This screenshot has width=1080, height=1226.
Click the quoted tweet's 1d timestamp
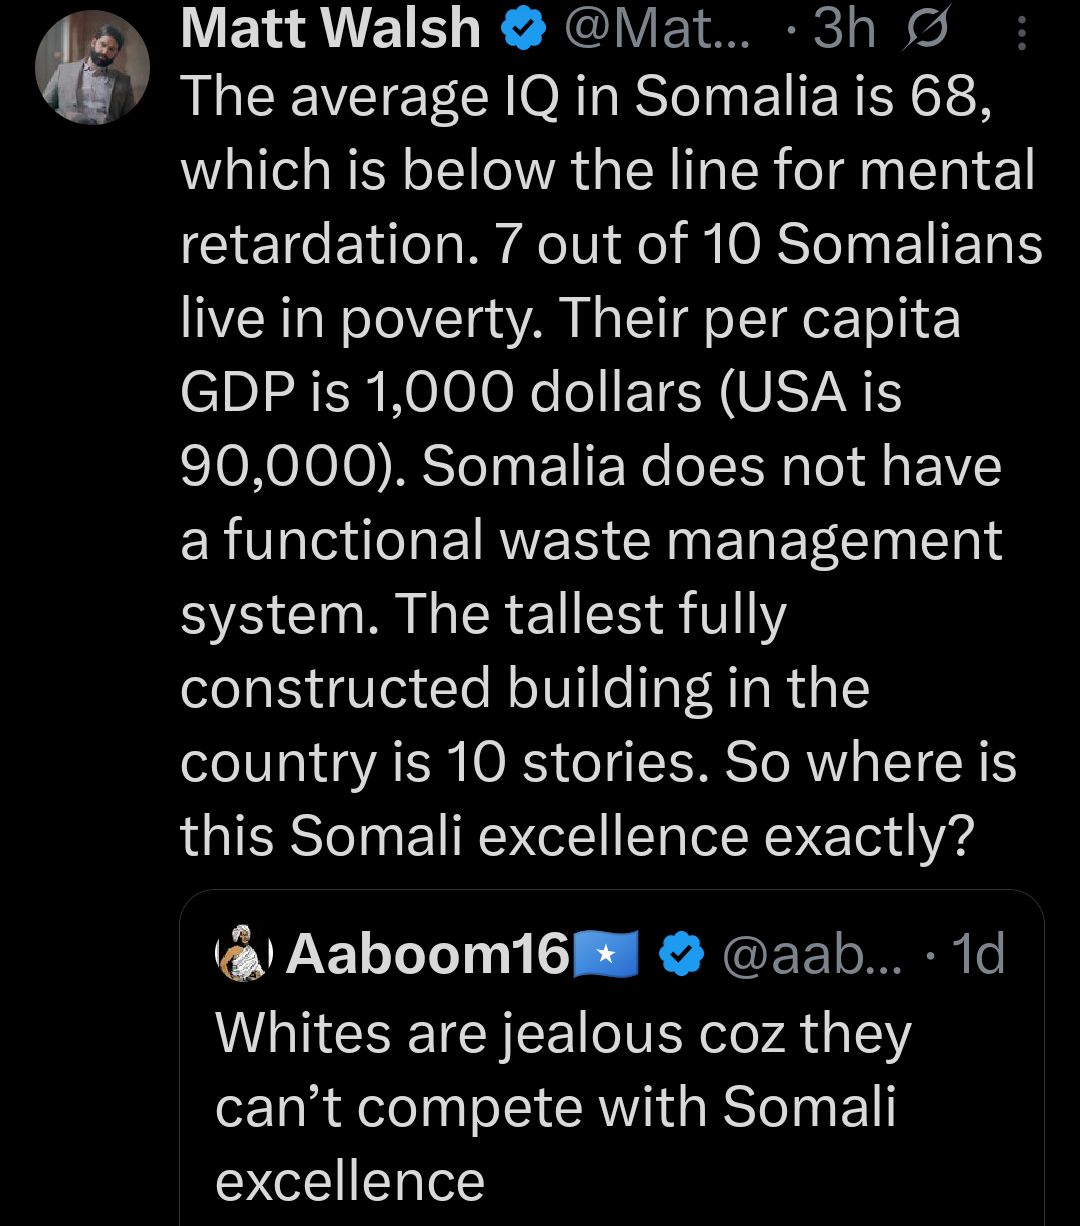click(x=978, y=956)
